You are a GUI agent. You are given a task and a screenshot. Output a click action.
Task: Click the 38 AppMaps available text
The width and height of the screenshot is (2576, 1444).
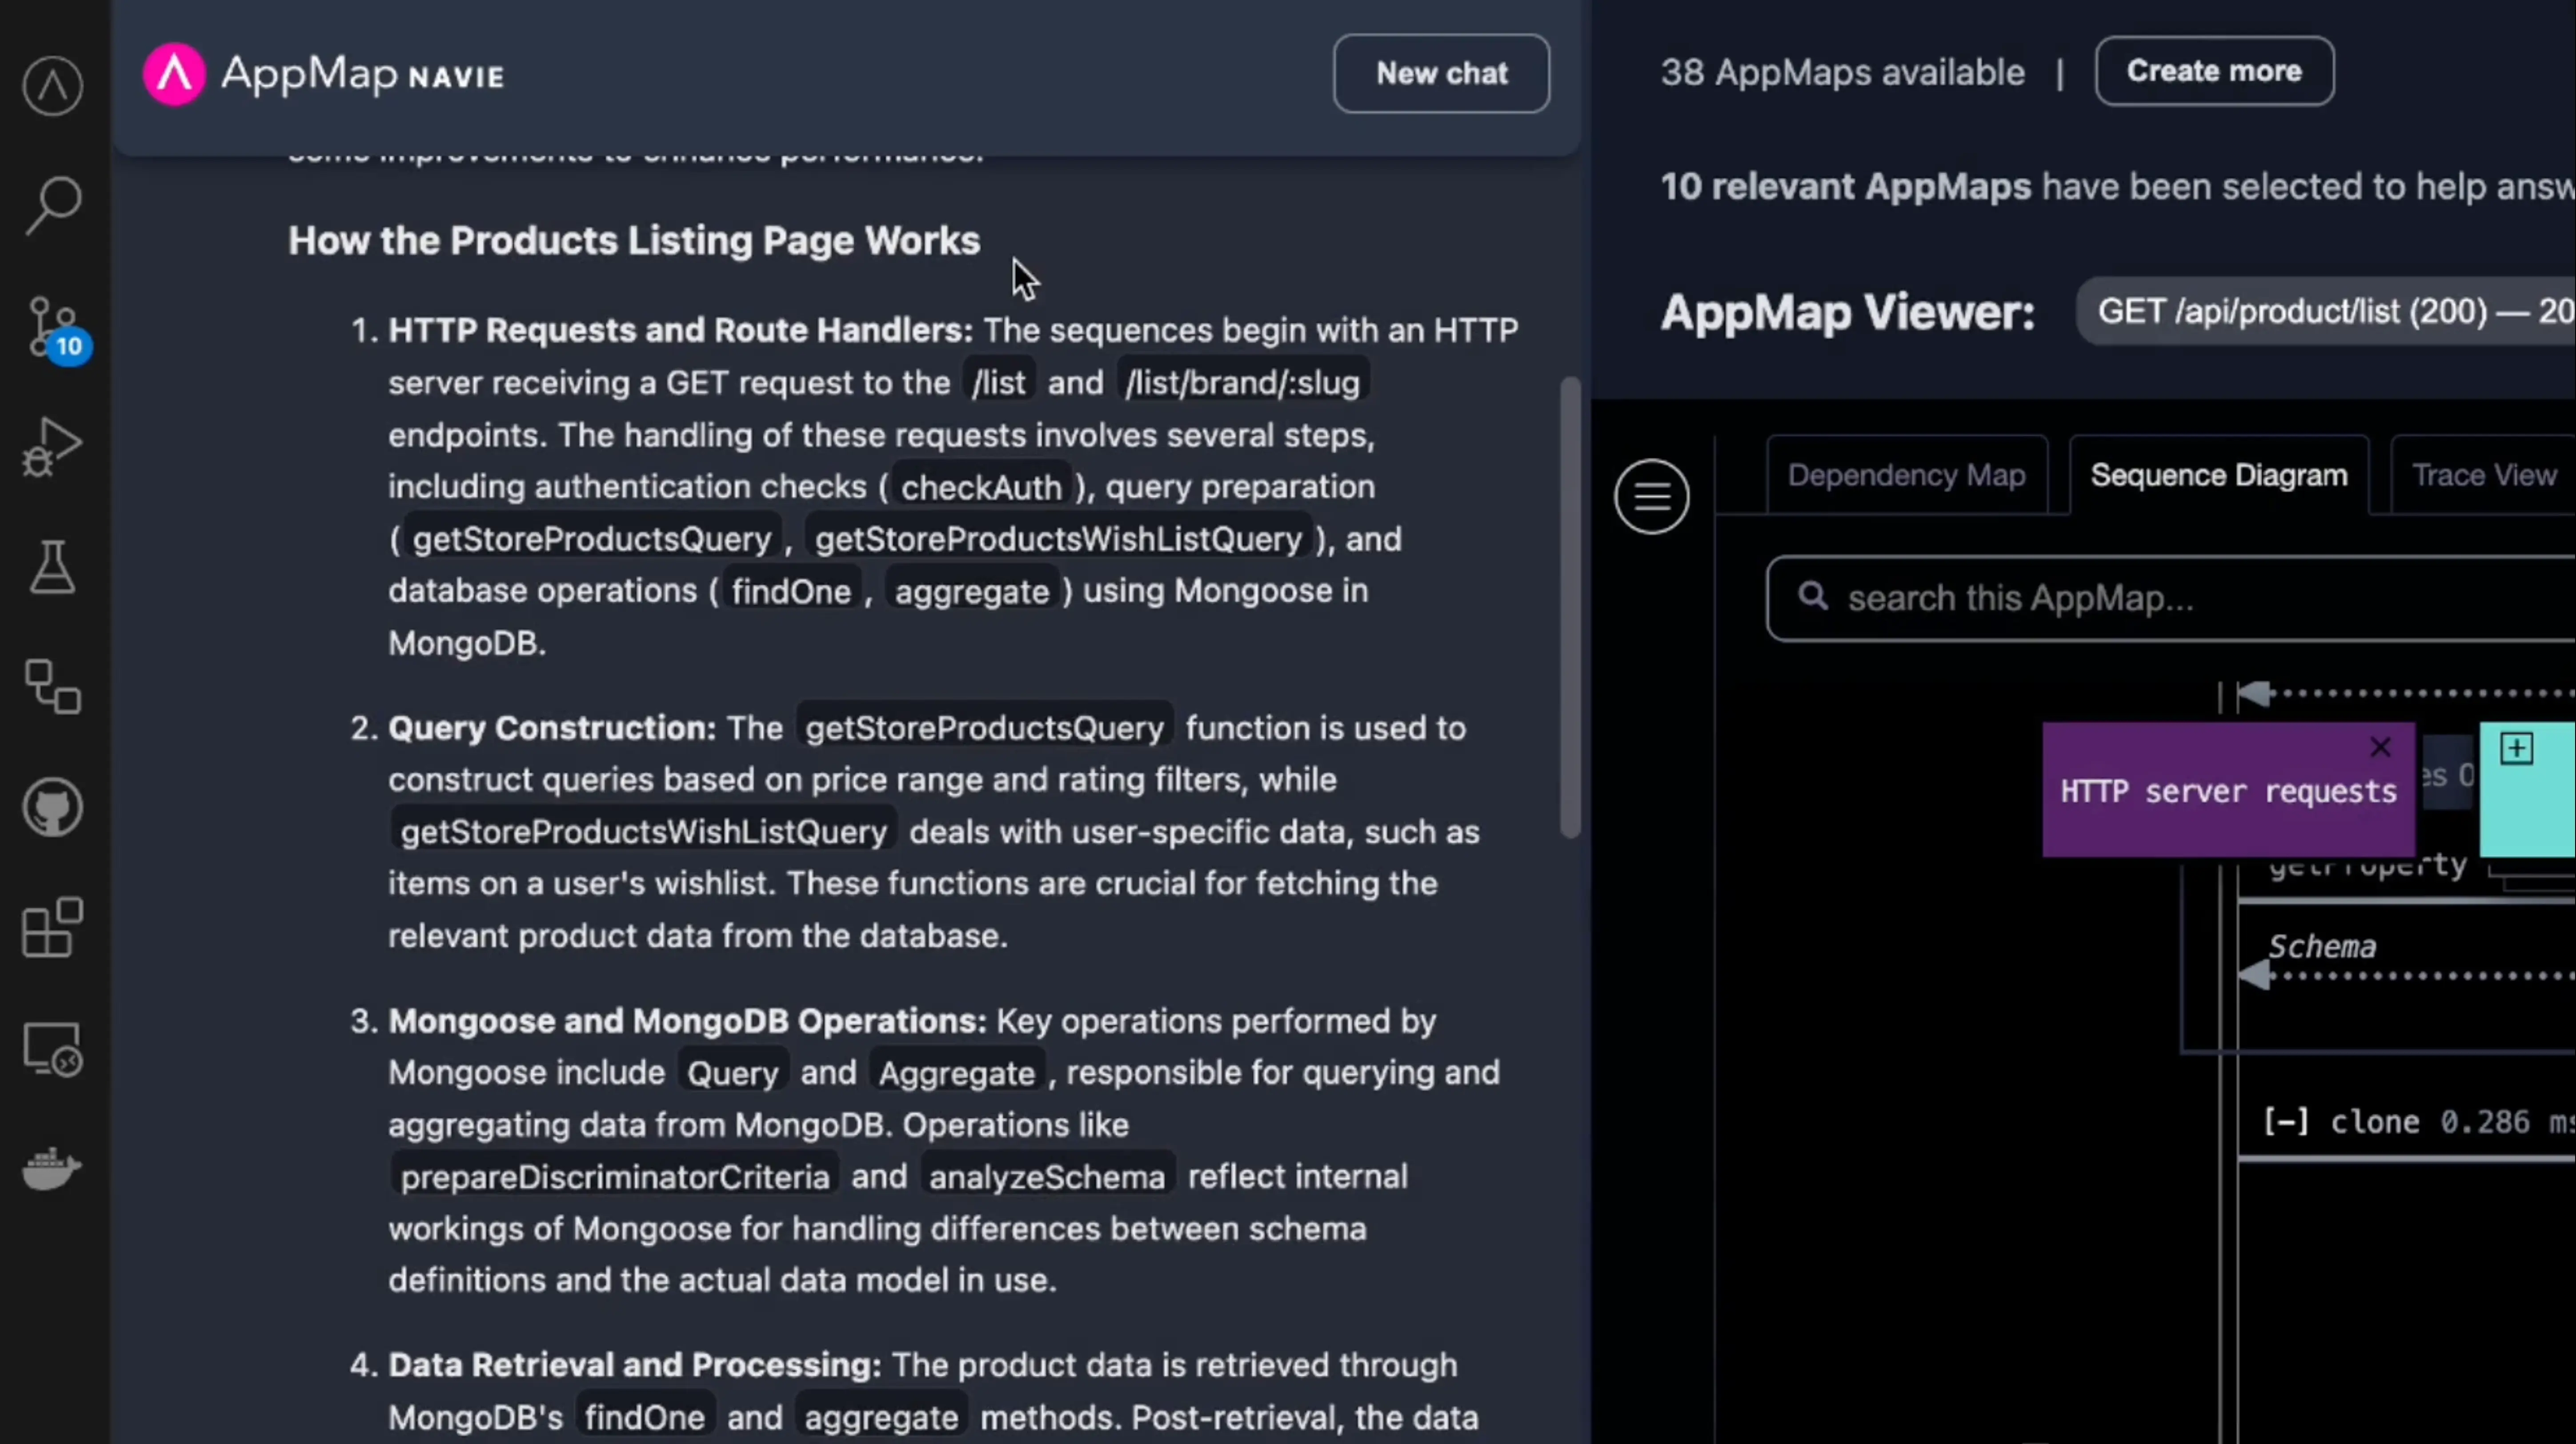pyautogui.click(x=1842, y=72)
